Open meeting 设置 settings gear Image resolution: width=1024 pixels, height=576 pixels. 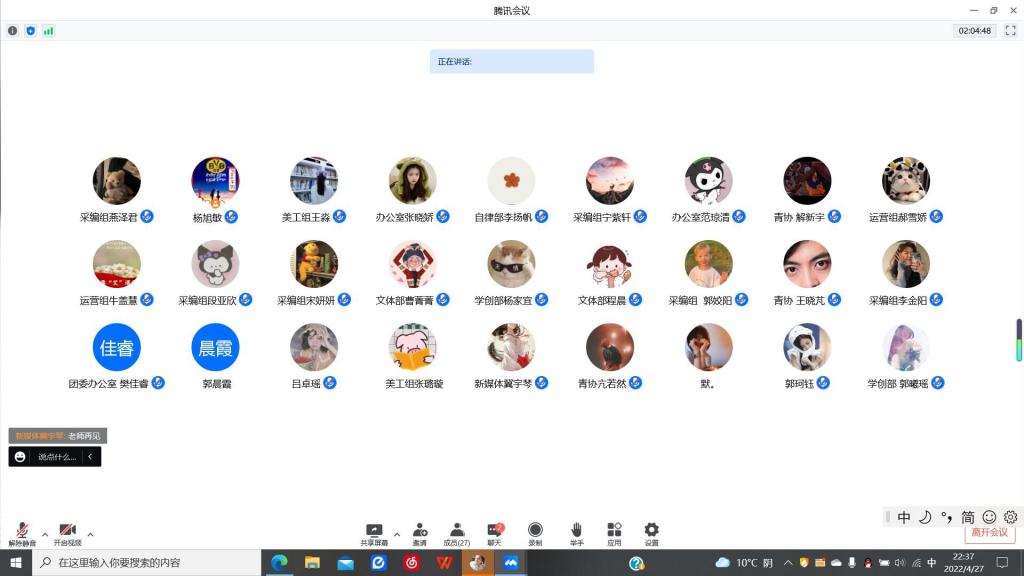(x=651, y=531)
